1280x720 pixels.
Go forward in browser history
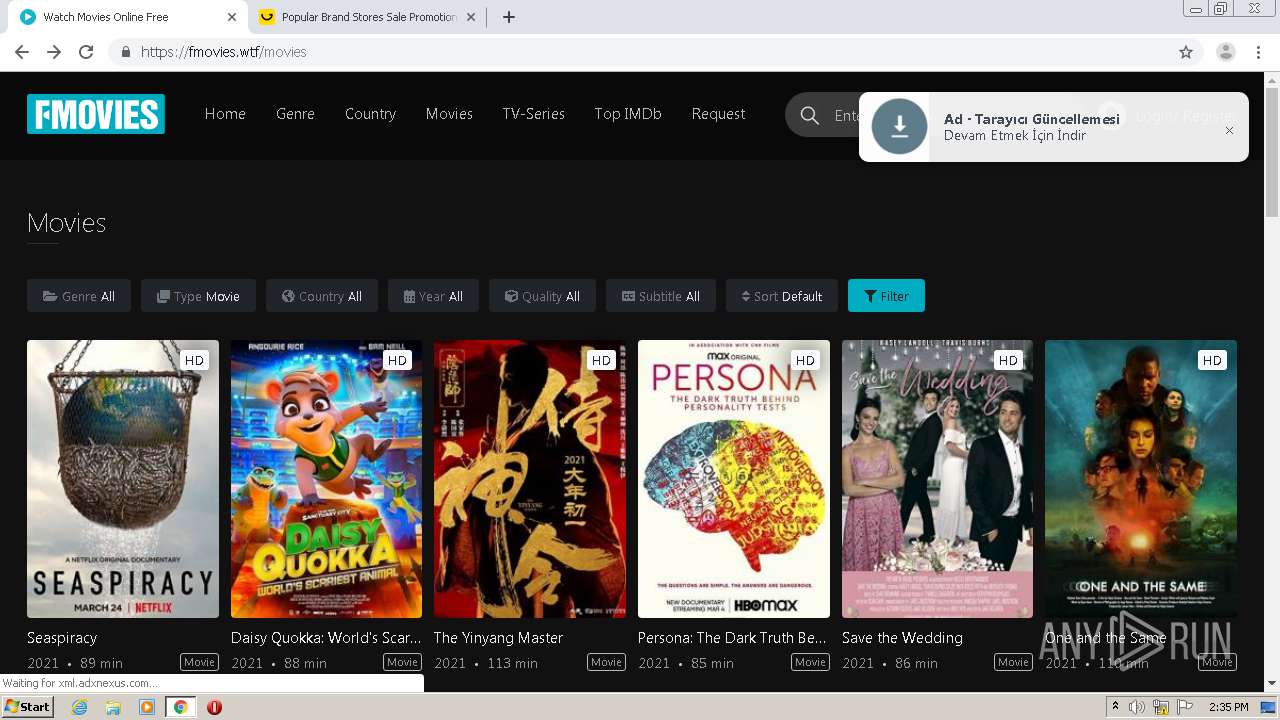tap(54, 52)
